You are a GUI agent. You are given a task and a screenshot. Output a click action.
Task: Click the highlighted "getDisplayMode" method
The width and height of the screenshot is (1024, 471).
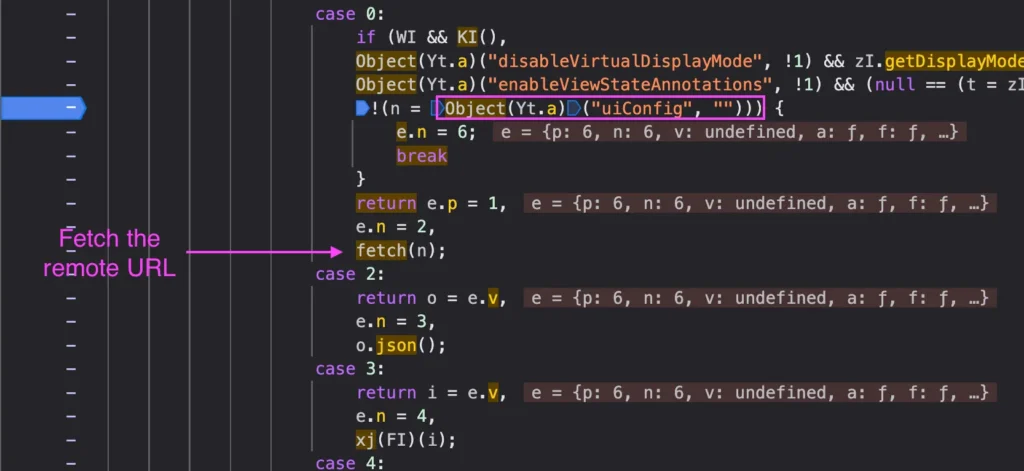(x=953, y=61)
